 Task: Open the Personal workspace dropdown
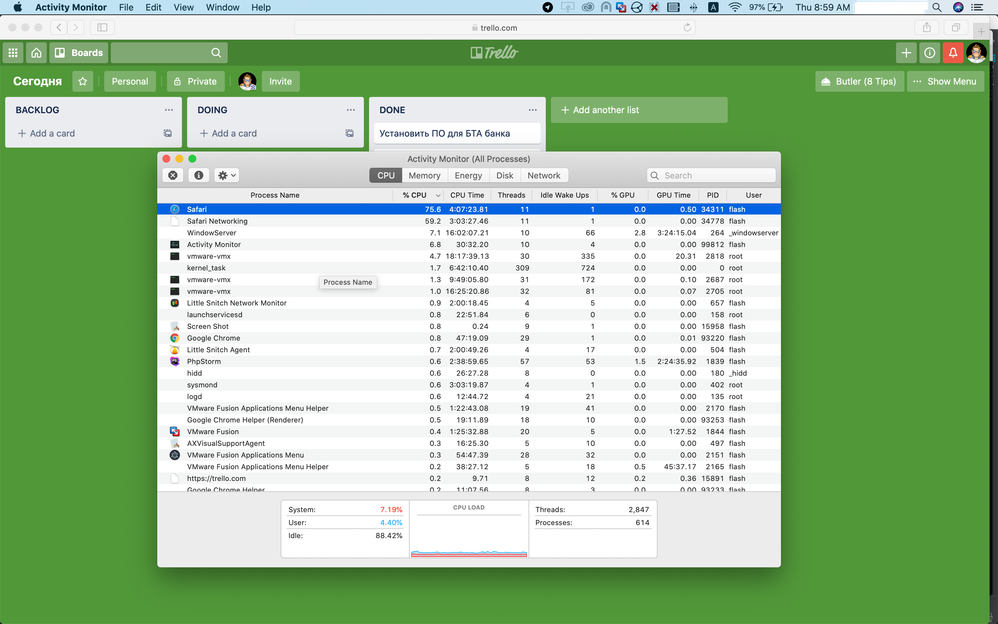point(130,82)
